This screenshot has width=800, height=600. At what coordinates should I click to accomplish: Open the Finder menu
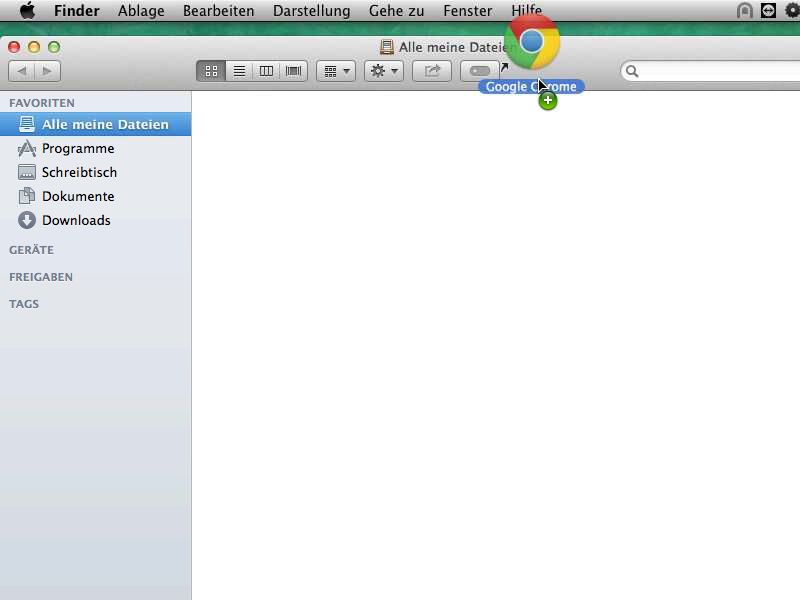(x=77, y=11)
